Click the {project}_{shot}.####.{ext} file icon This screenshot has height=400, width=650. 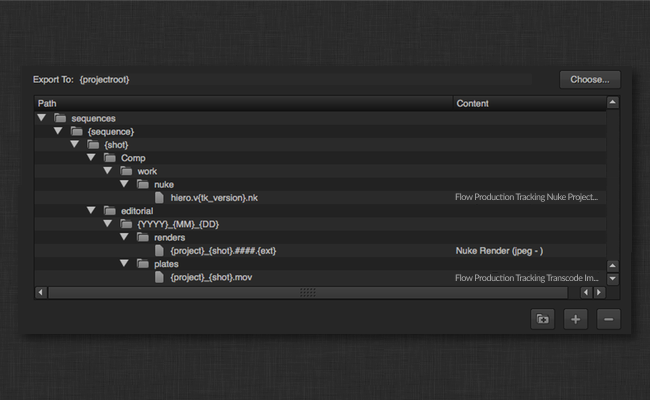coord(159,251)
